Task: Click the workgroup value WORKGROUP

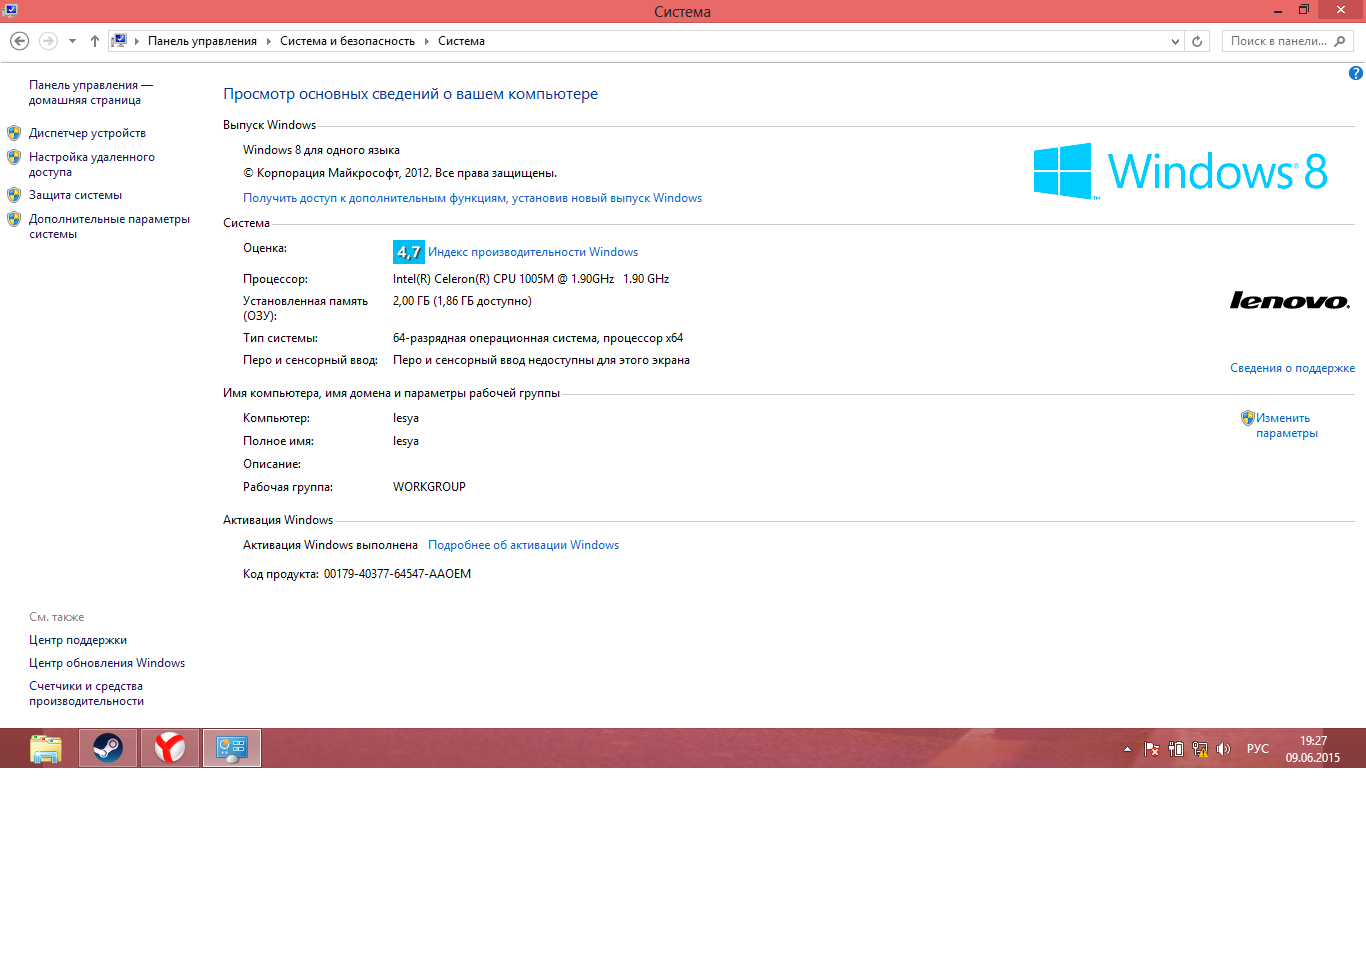Action: pyautogui.click(x=429, y=487)
